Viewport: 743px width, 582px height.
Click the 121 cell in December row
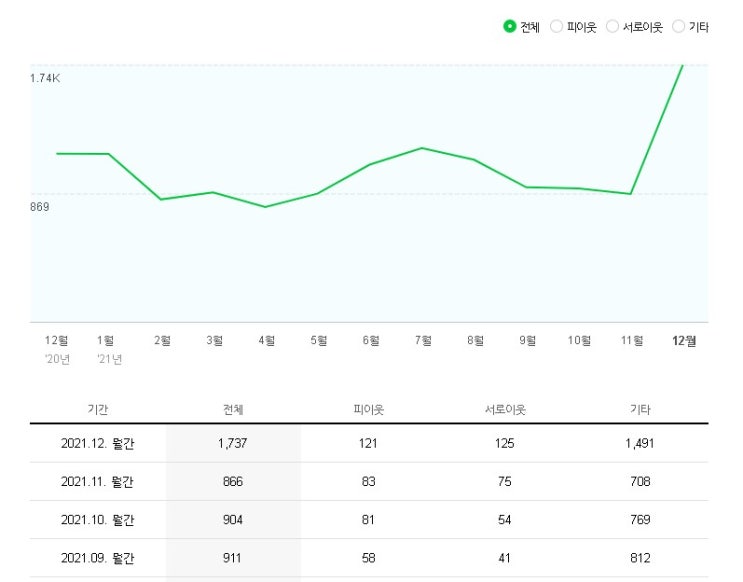(x=368, y=444)
